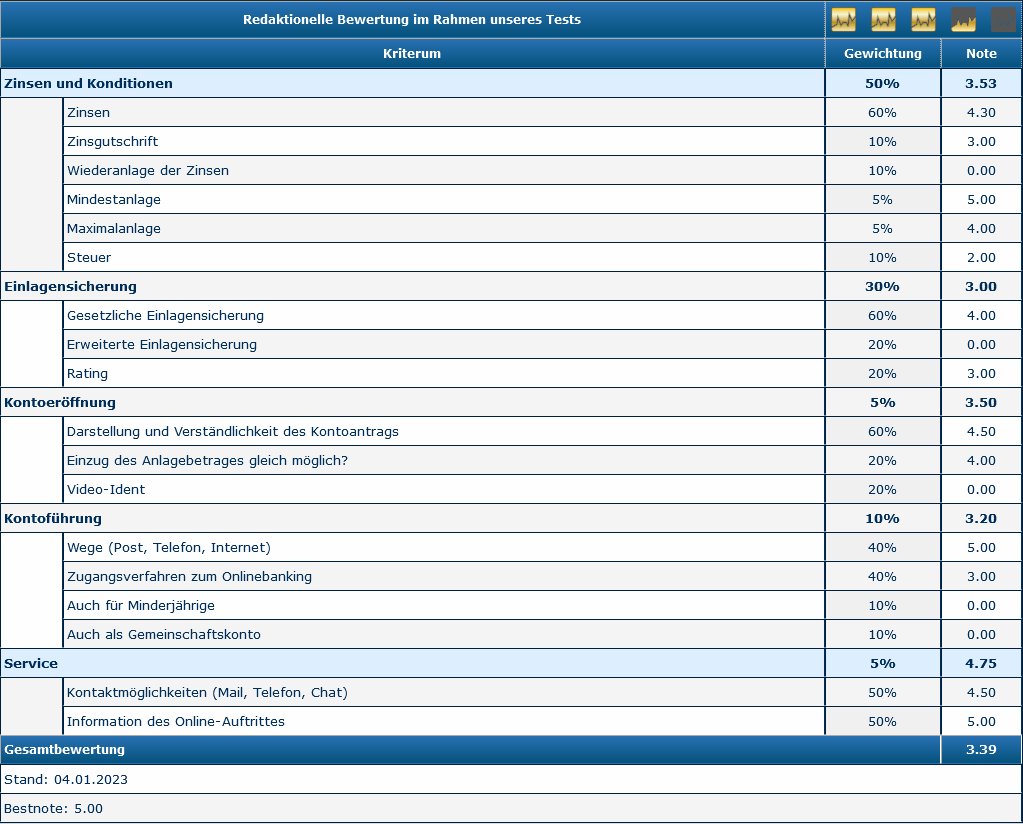Click the 2.00 note in Steuer row
The height and width of the screenshot is (824, 1023).
coord(981,258)
